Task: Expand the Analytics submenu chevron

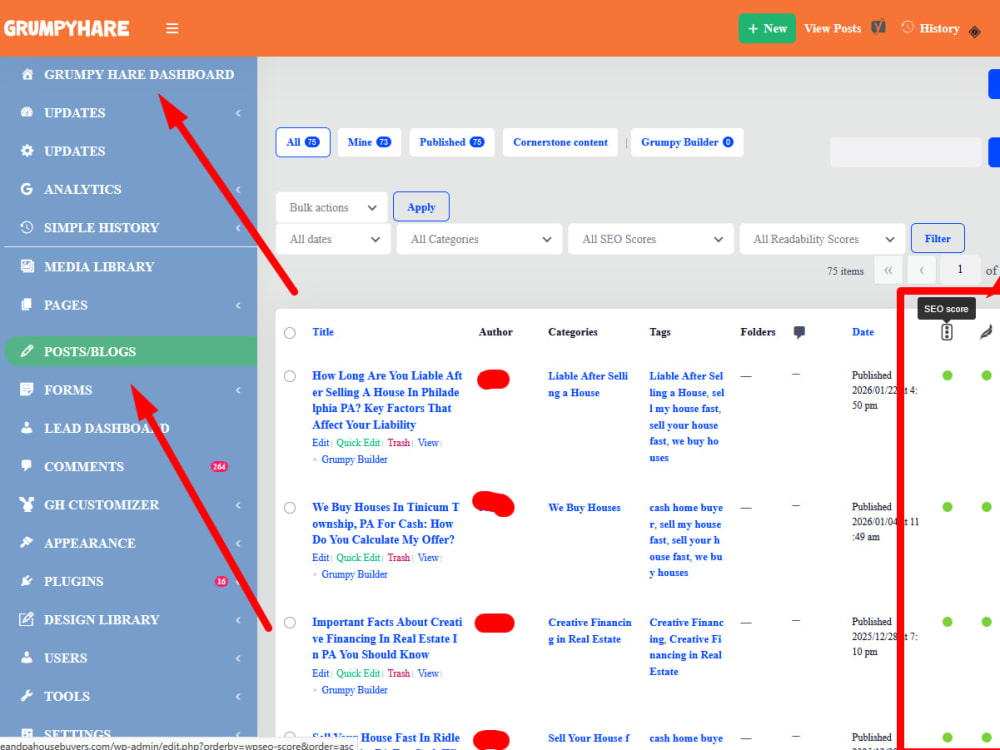Action: pos(238,189)
